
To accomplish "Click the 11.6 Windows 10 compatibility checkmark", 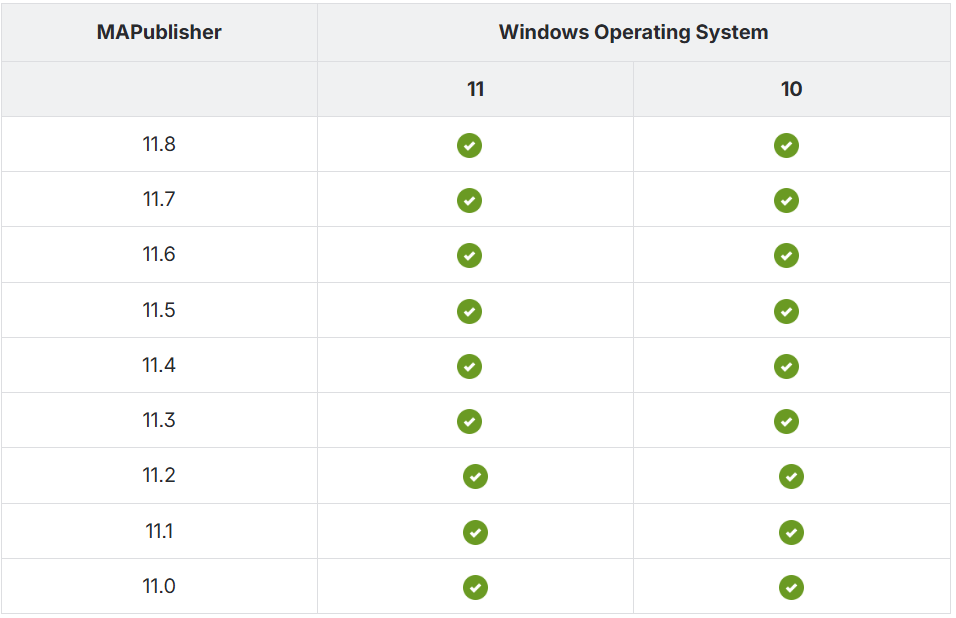I will (x=786, y=255).
